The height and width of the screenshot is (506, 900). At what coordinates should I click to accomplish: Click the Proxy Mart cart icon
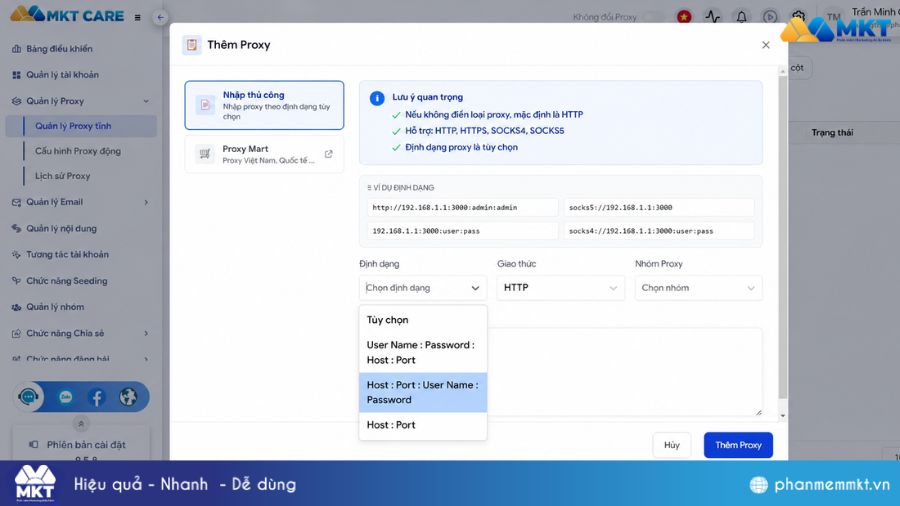click(205, 154)
